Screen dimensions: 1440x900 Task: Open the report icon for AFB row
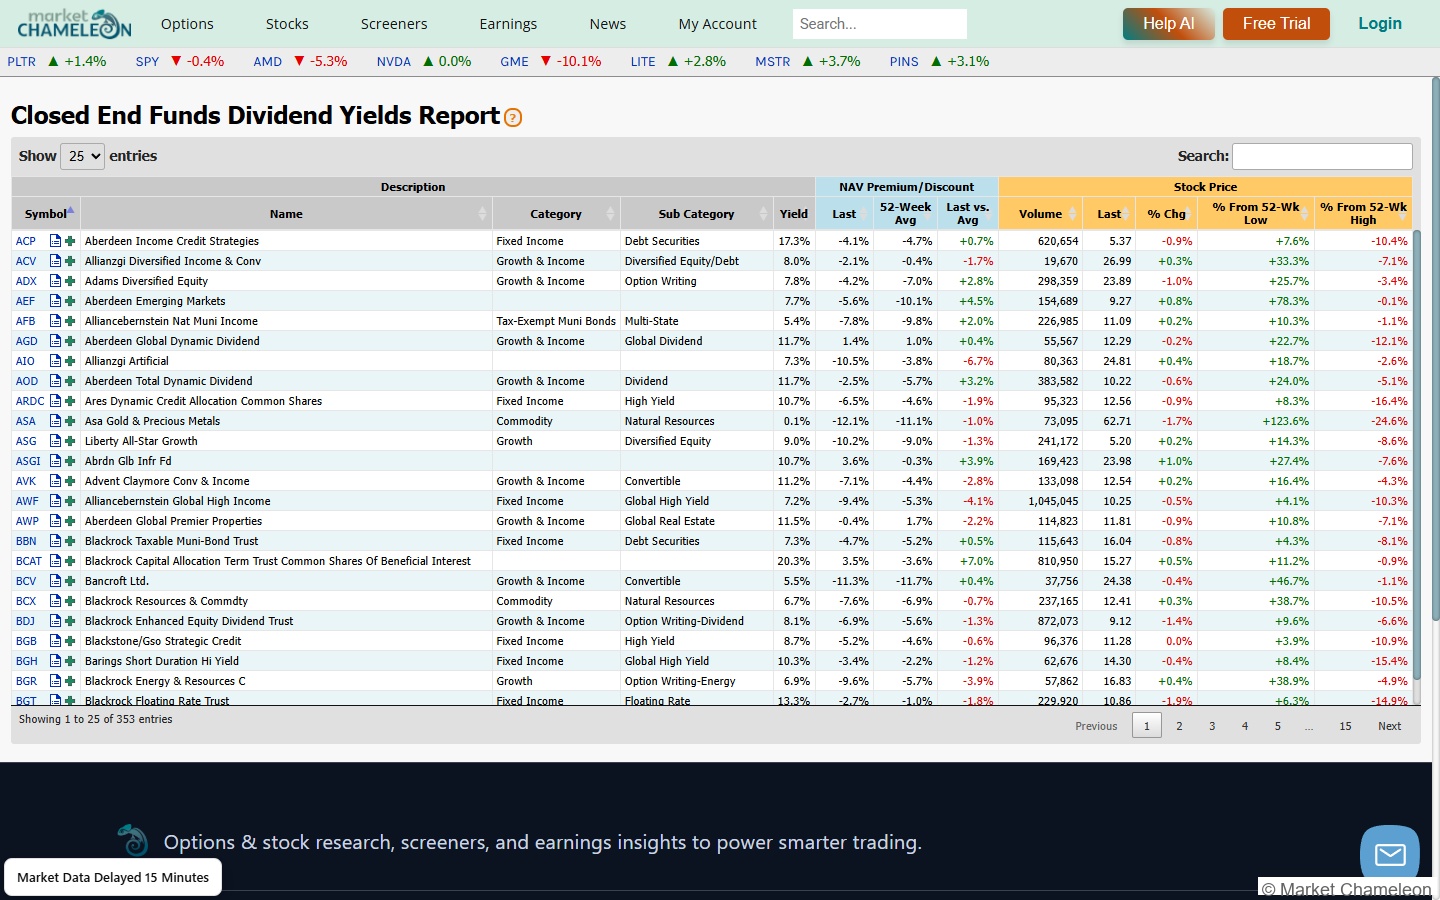tap(56, 321)
